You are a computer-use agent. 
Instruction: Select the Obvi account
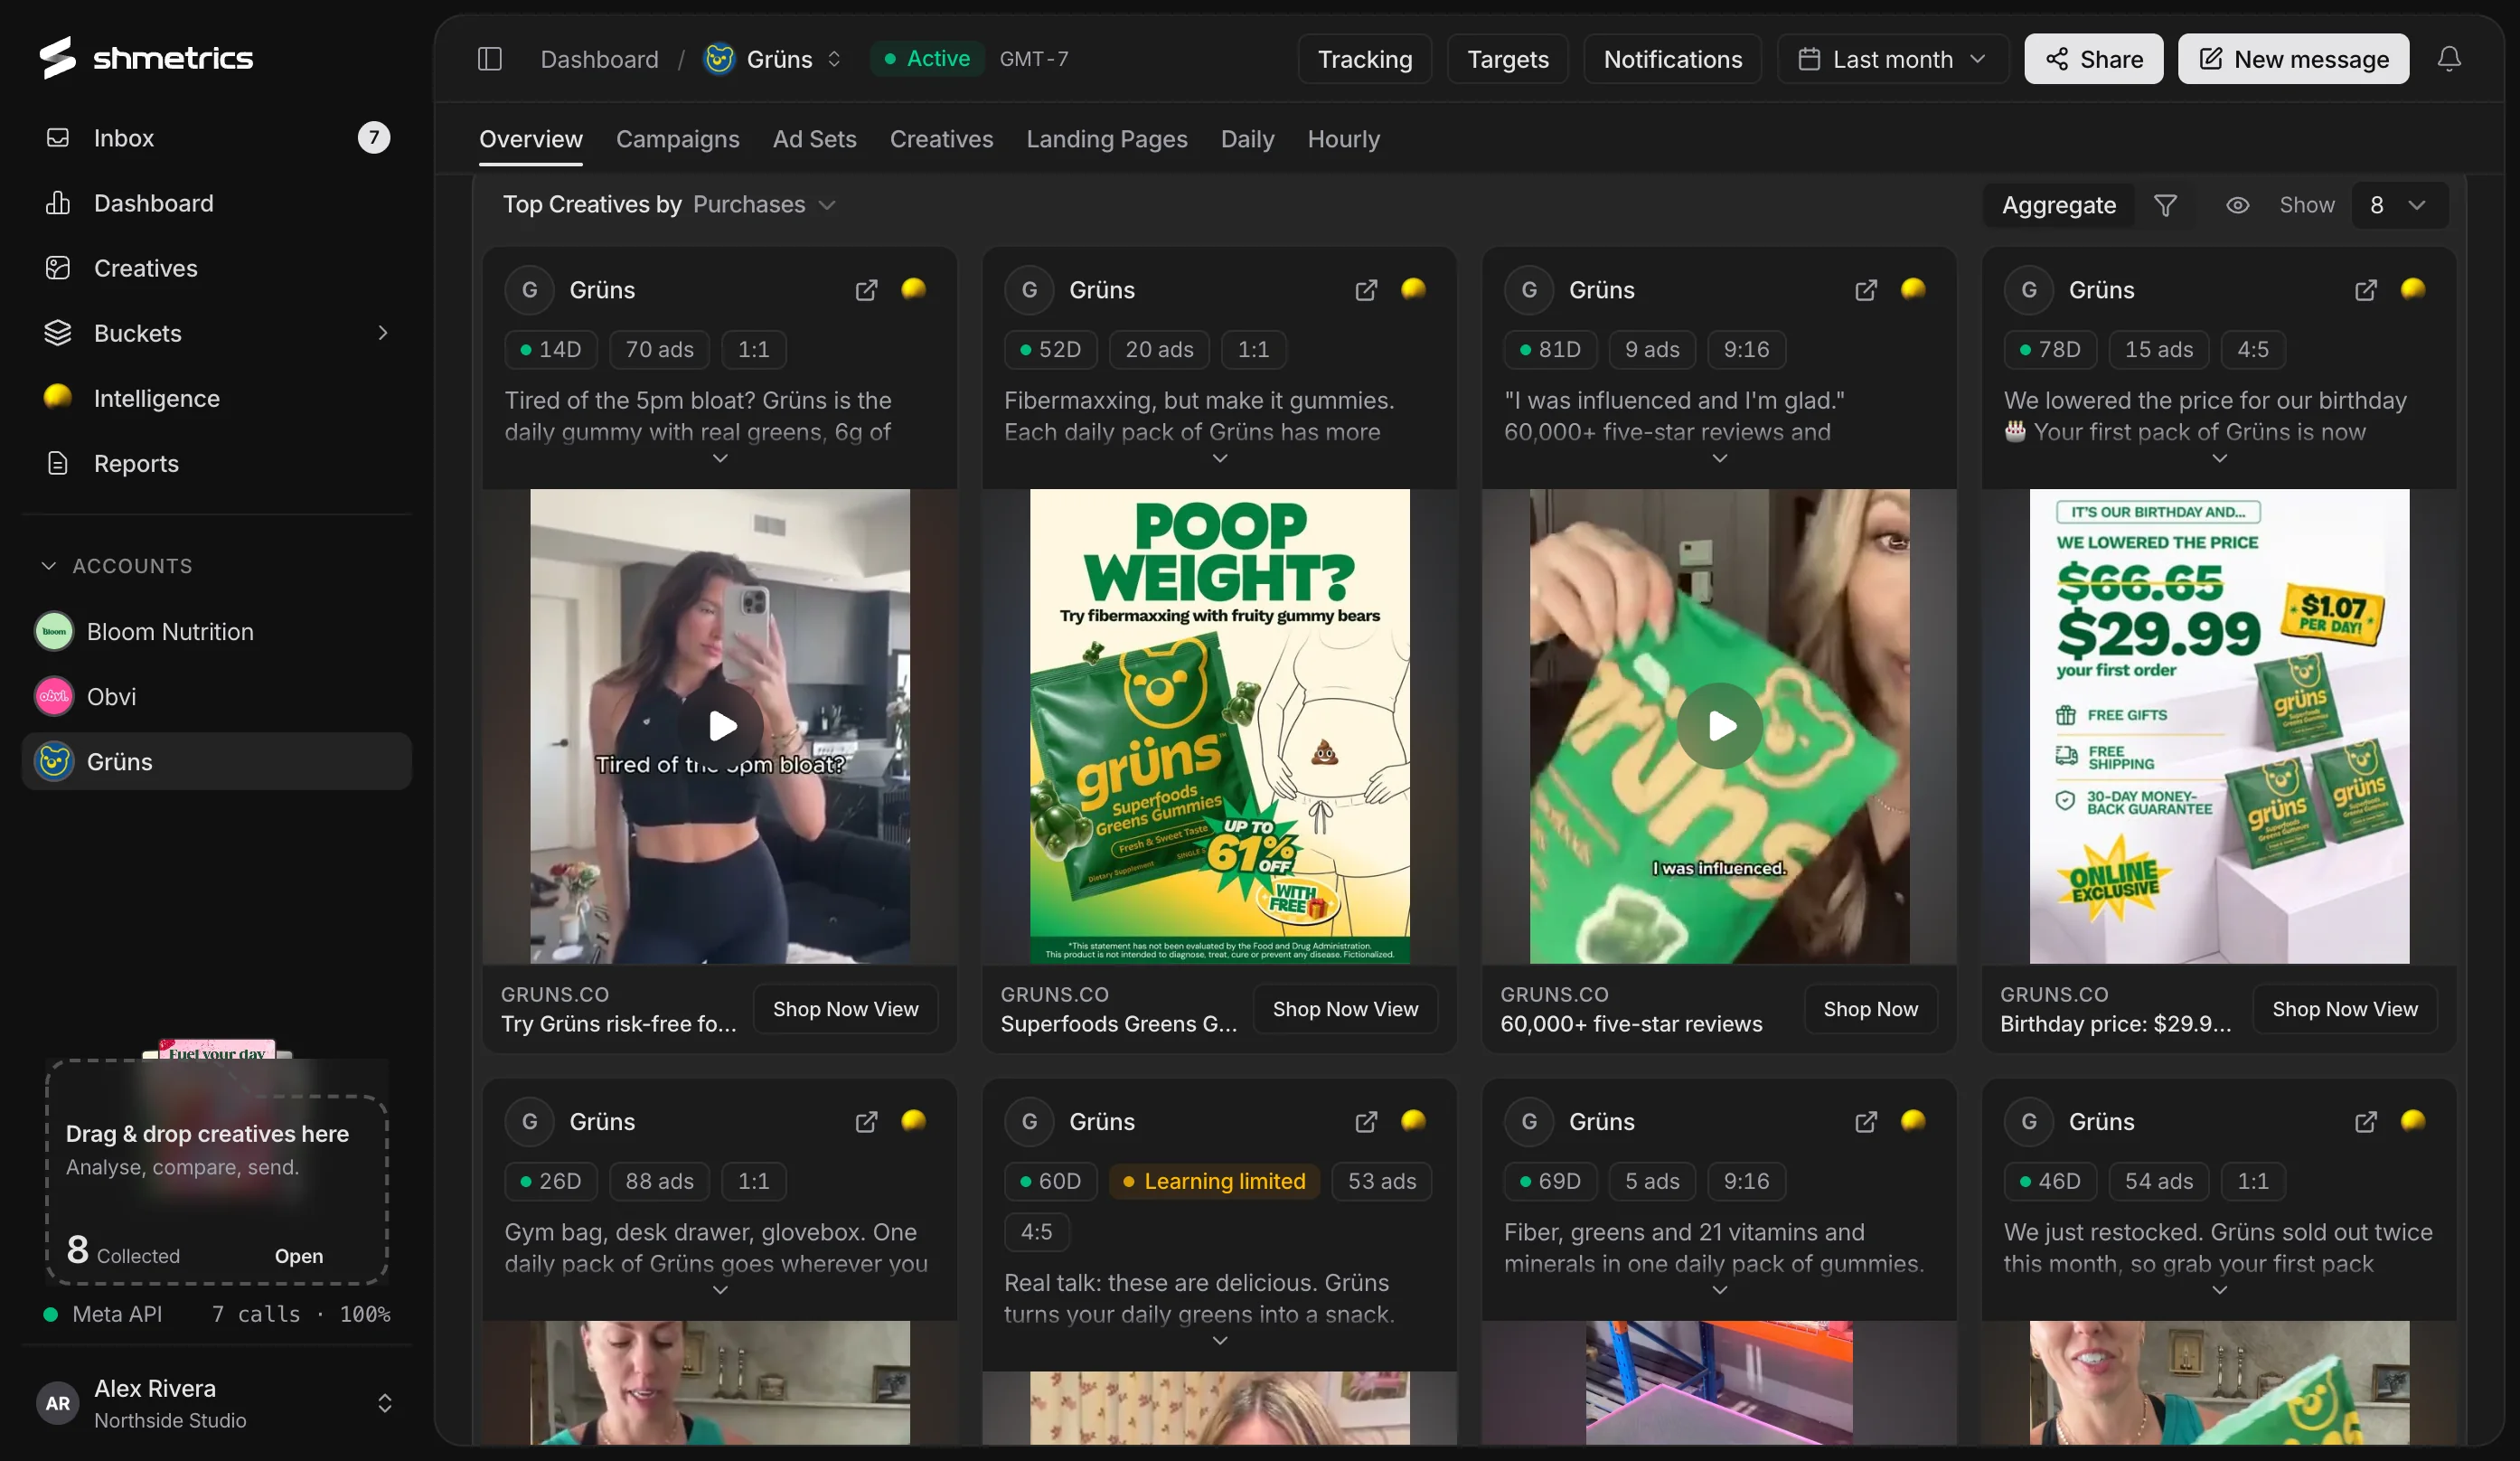pyautogui.click(x=216, y=696)
